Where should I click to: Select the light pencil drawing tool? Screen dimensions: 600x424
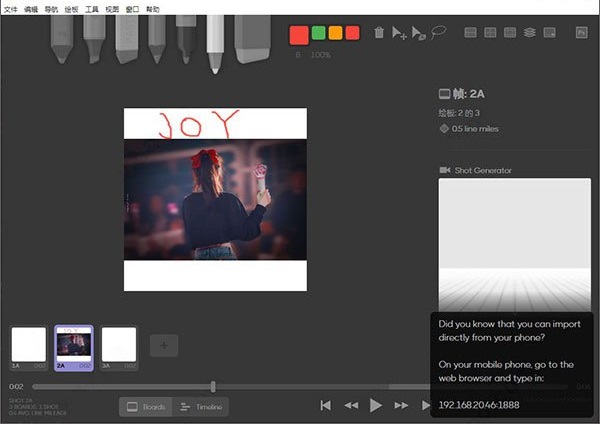pyautogui.click(x=62, y=38)
